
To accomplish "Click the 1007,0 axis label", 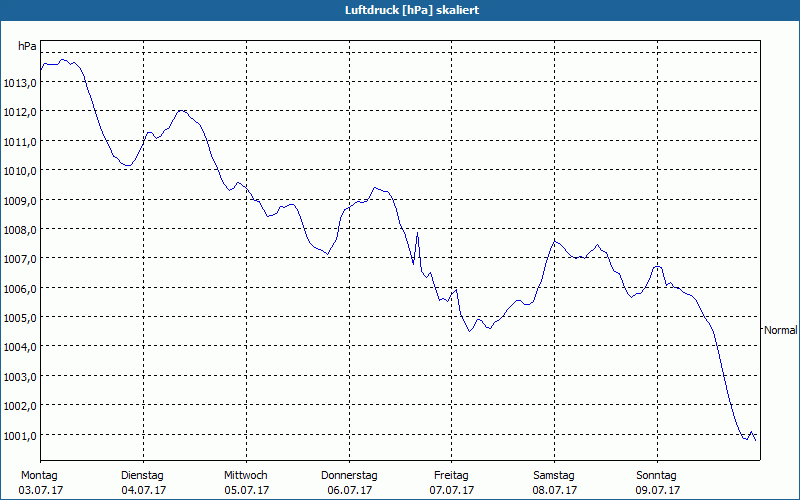I will [20, 259].
